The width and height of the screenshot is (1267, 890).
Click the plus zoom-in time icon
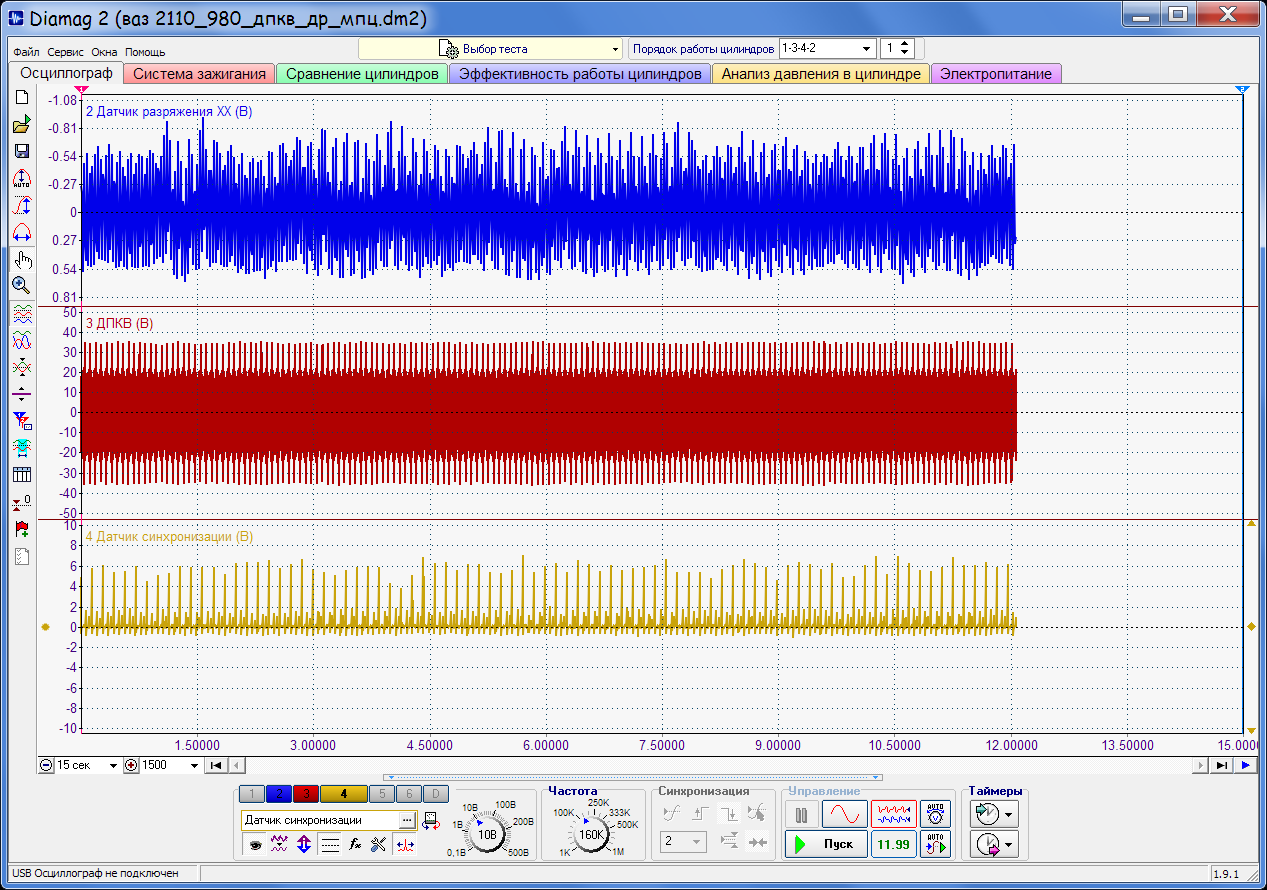tap(131, 765)
